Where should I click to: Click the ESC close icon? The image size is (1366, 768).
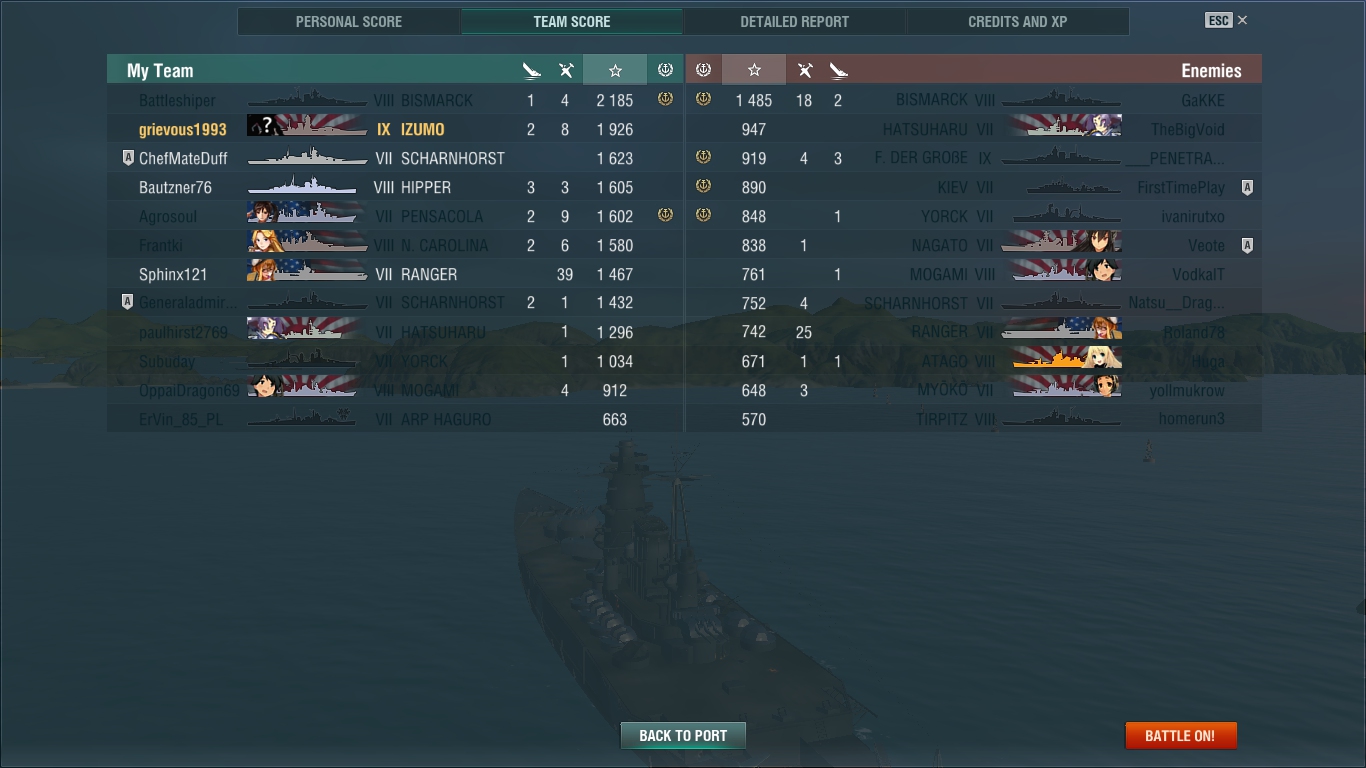(1242, 20)
